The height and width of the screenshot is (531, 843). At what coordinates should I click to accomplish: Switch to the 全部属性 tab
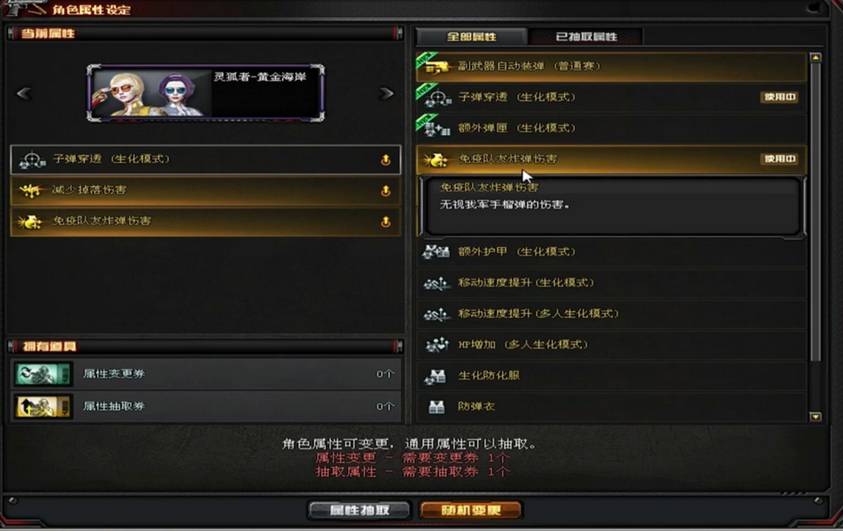coord(471,37)
